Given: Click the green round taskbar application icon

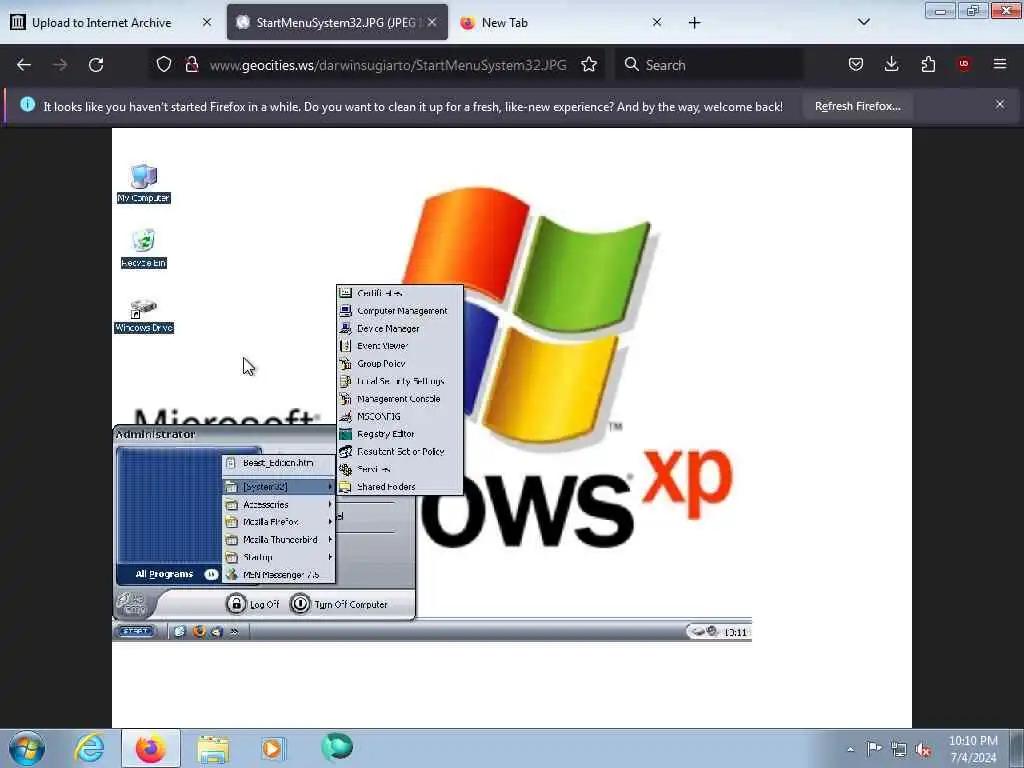Looking at the screenshot, I should (x=337, y=747).
